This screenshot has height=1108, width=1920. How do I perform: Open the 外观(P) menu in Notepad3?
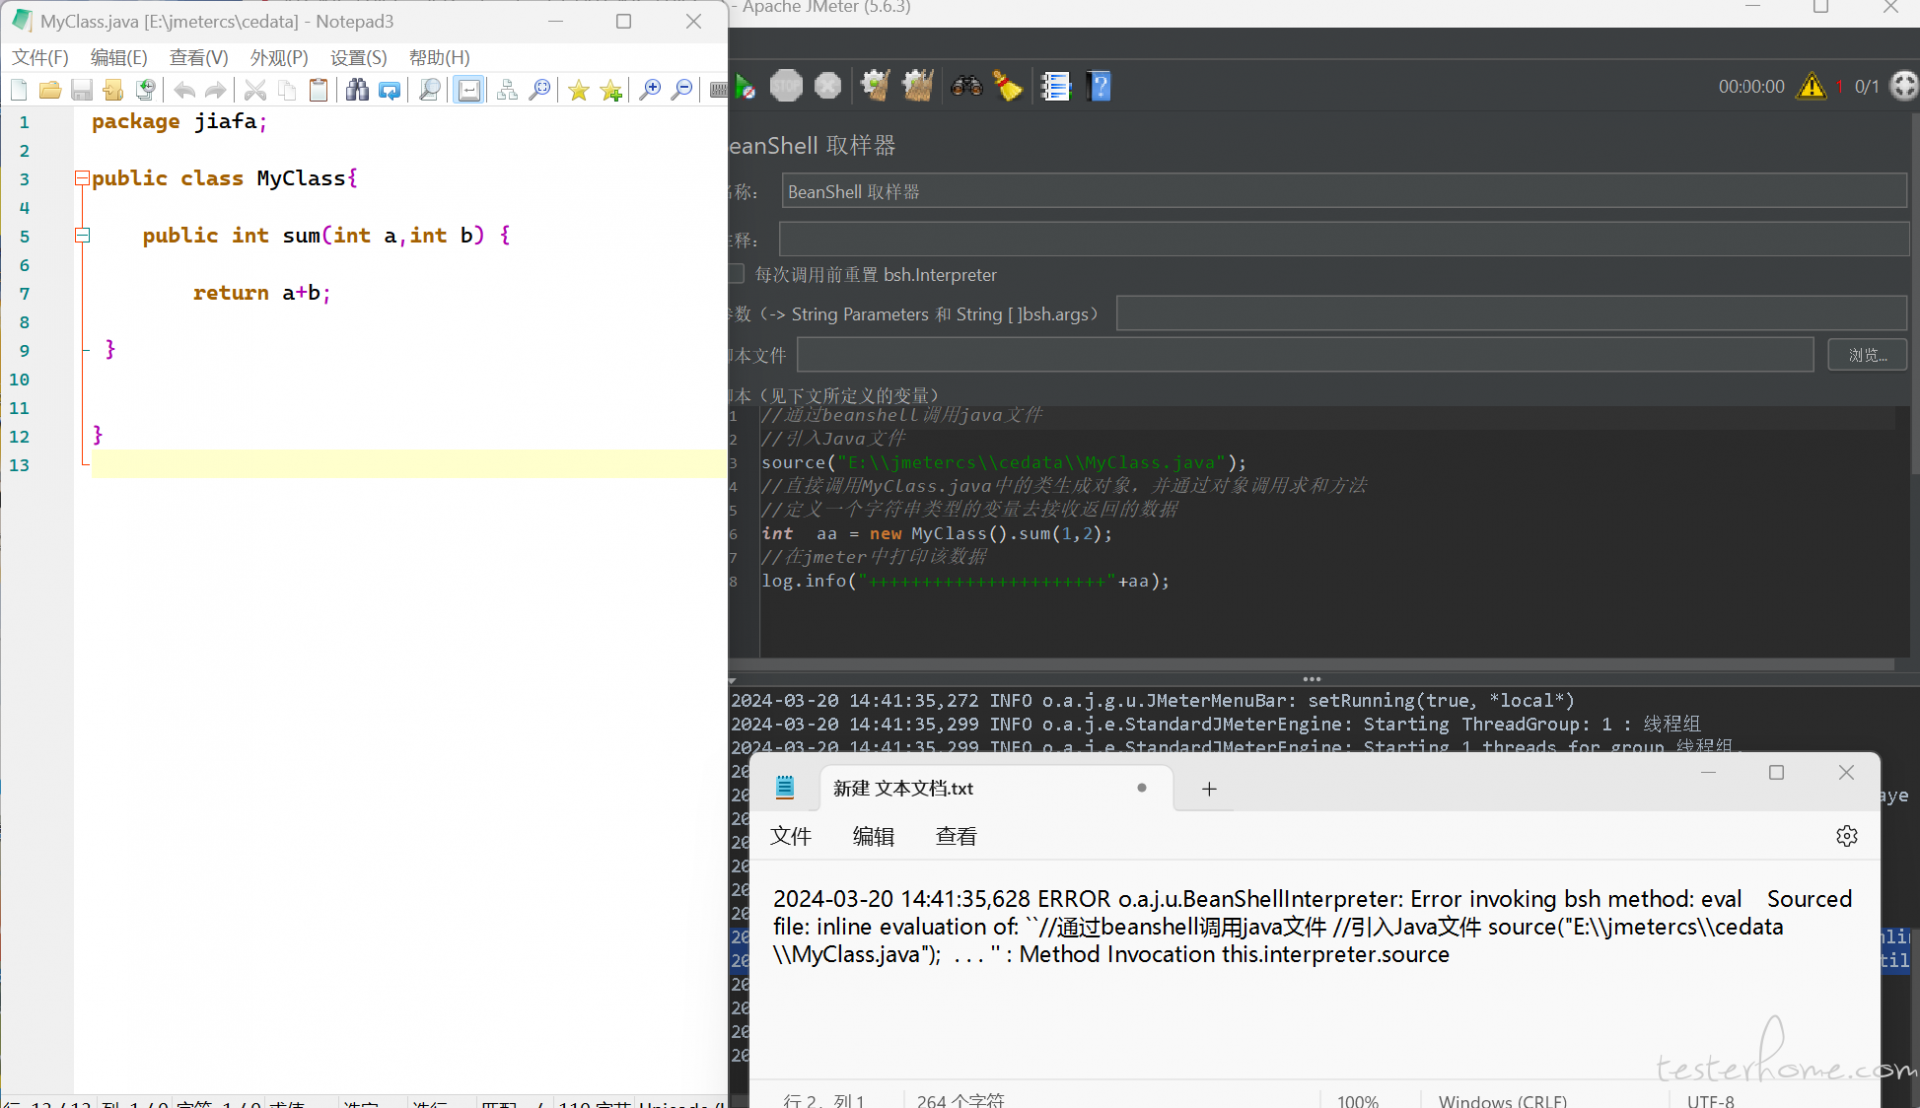pos(279,57)
